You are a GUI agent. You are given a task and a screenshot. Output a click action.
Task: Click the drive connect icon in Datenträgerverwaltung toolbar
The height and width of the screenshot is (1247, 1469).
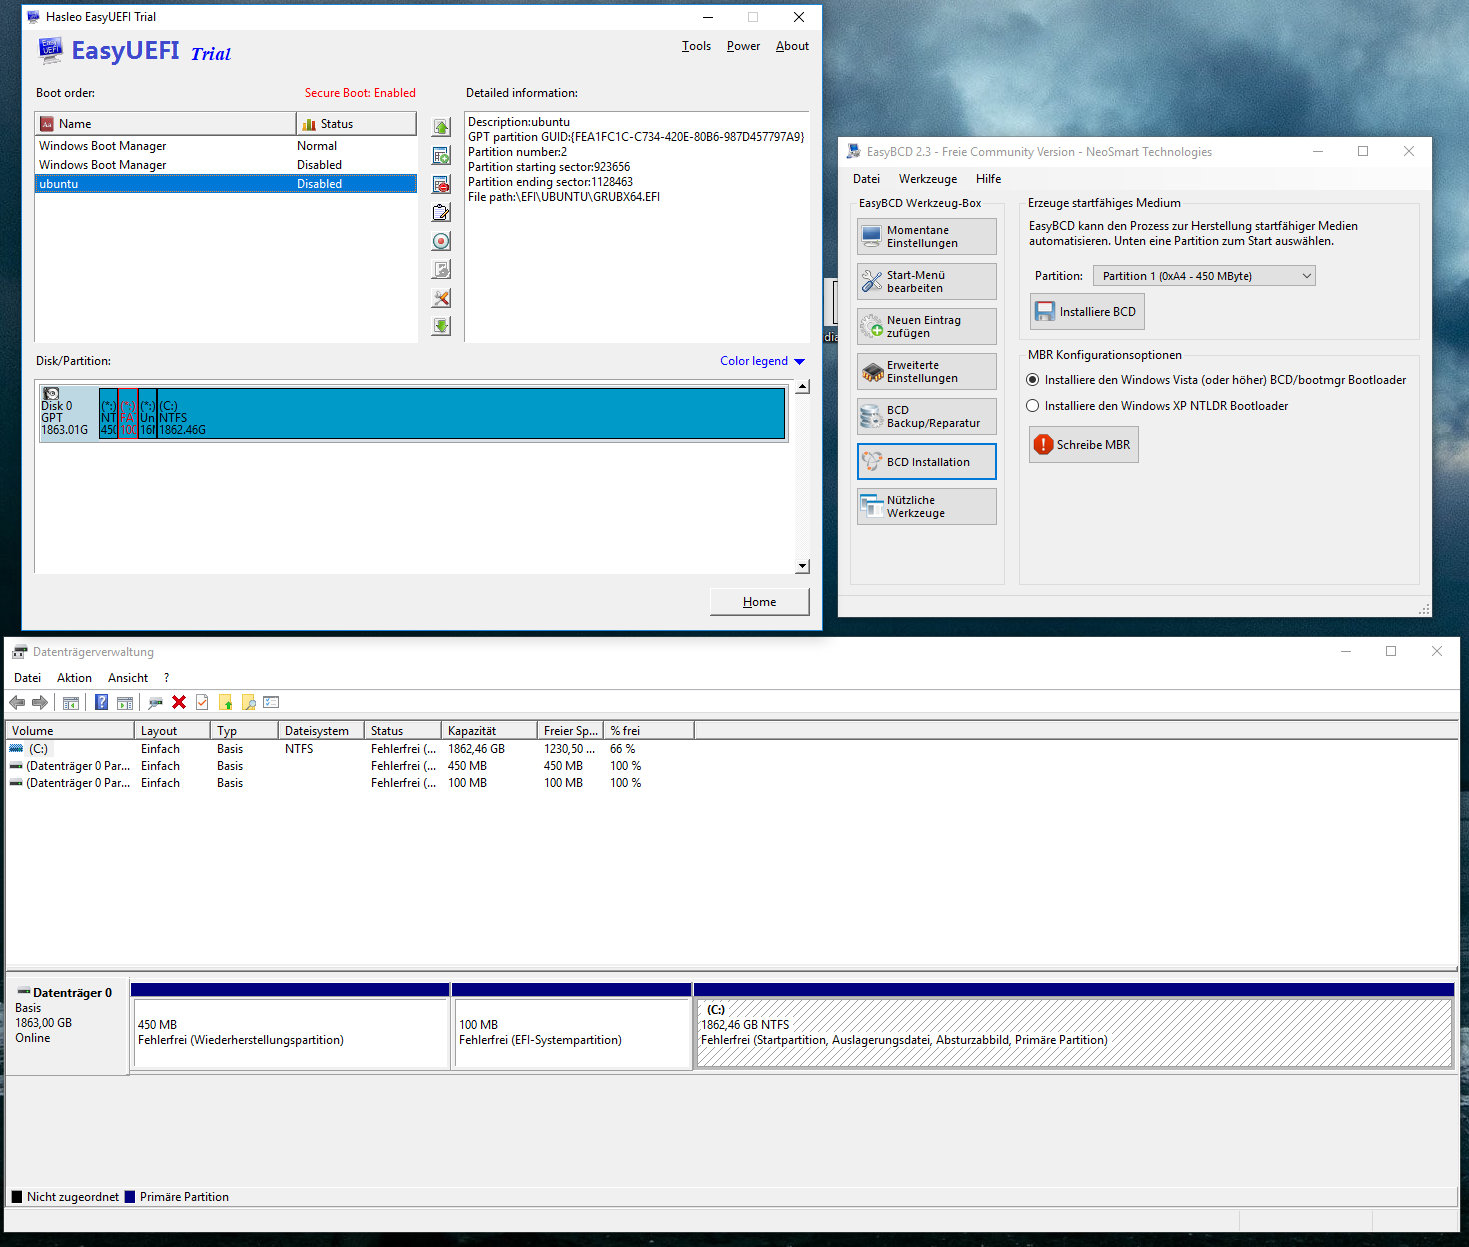155,702
